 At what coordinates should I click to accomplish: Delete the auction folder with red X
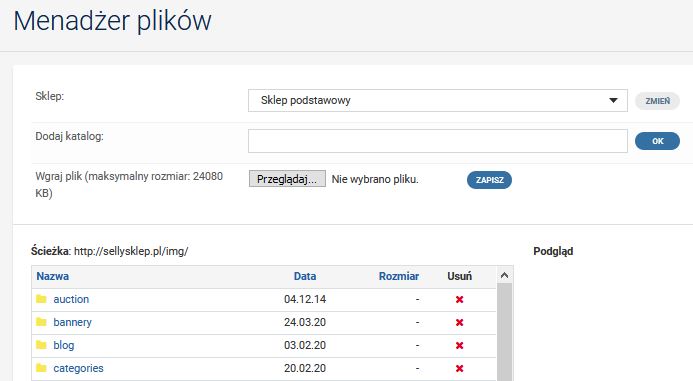pyautogui.click(x=459, y=300)
